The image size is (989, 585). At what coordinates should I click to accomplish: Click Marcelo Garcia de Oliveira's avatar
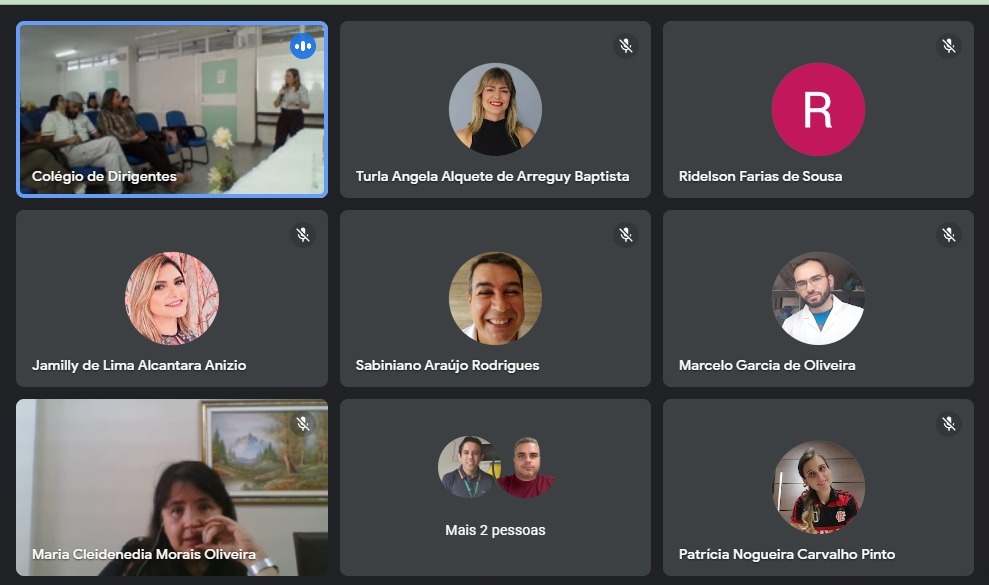click(x=818, y=298)
